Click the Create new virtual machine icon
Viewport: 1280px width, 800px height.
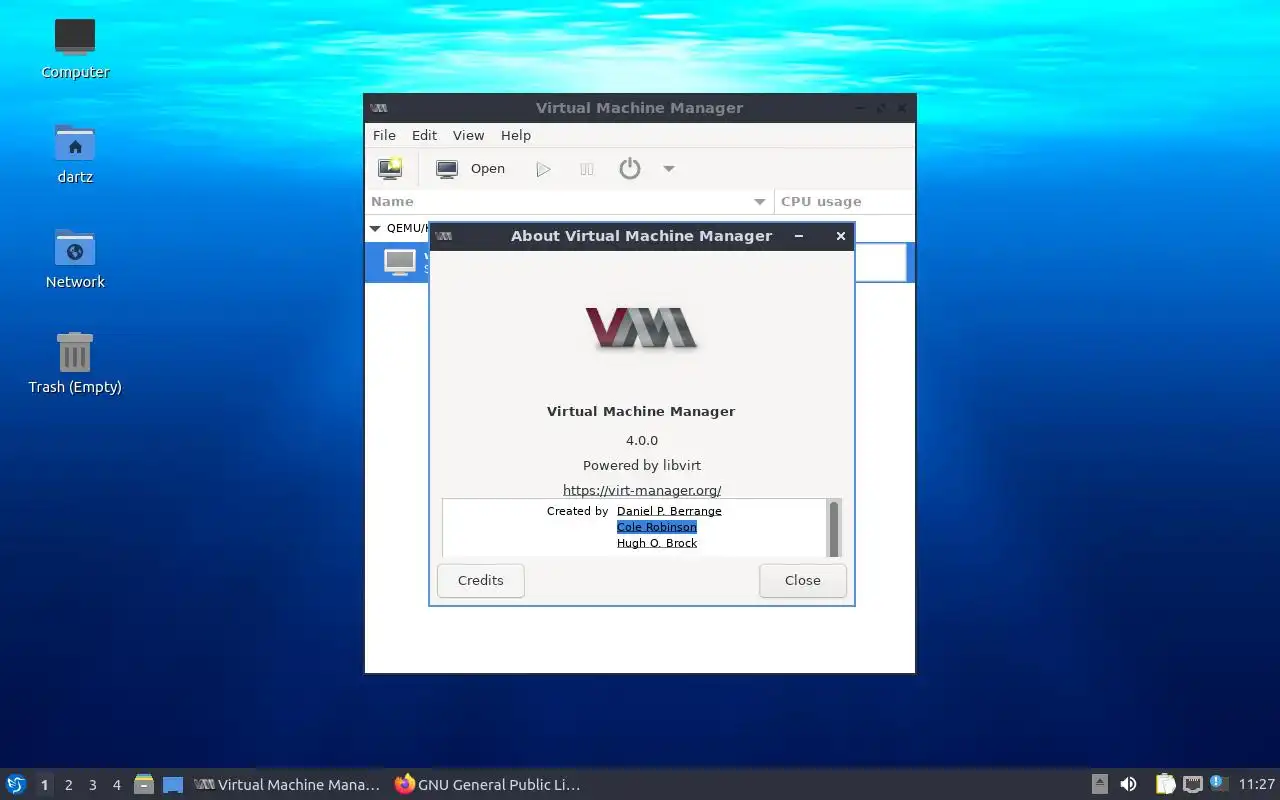390,169
